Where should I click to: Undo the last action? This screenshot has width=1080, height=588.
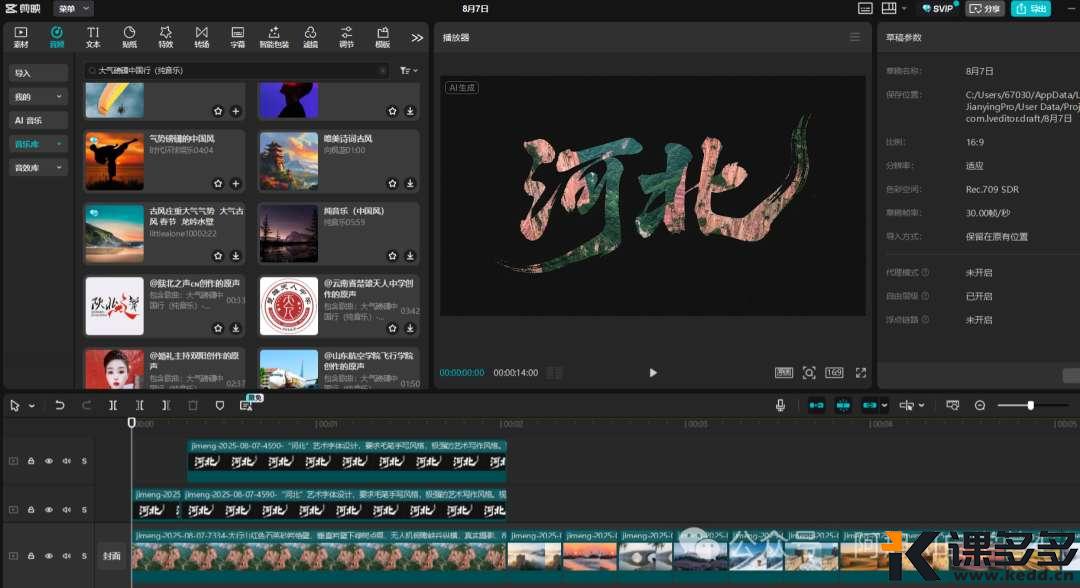[60, 406]
